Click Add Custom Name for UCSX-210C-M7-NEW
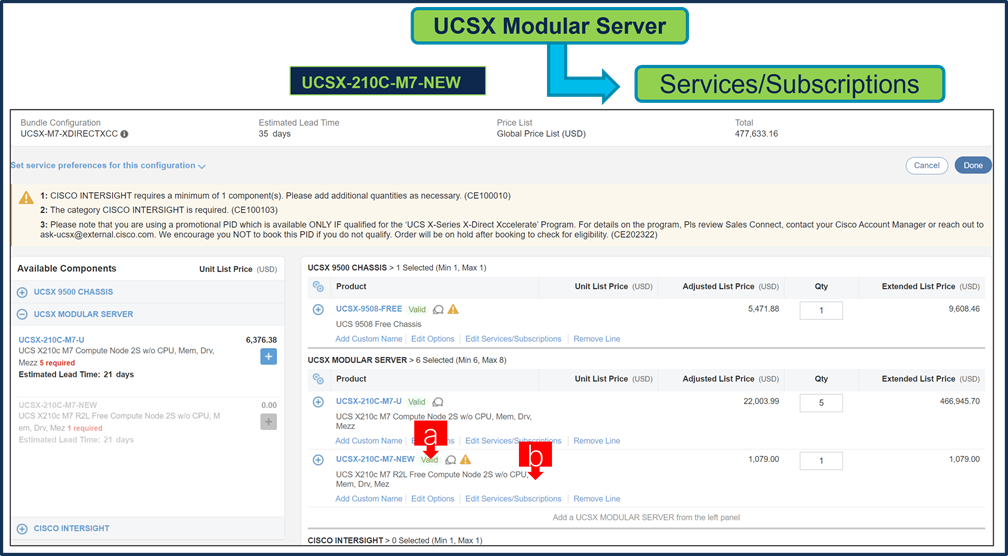 tap(369, 499)
